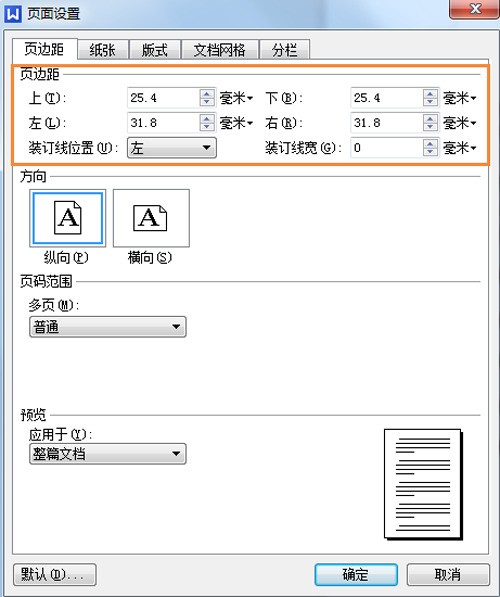Click the left margin 左 input field
This screenshot has height=597, width=500.
click(x=163, y=123)
